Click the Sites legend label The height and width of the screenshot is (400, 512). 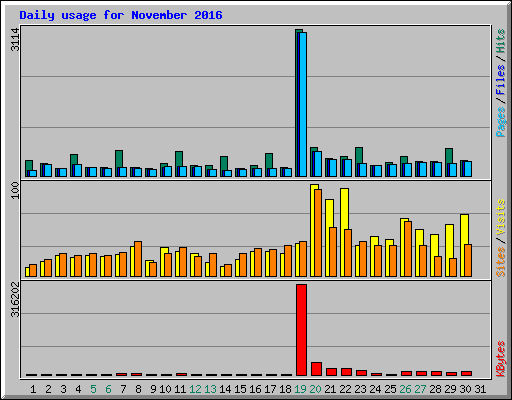[x=501, y=262]
